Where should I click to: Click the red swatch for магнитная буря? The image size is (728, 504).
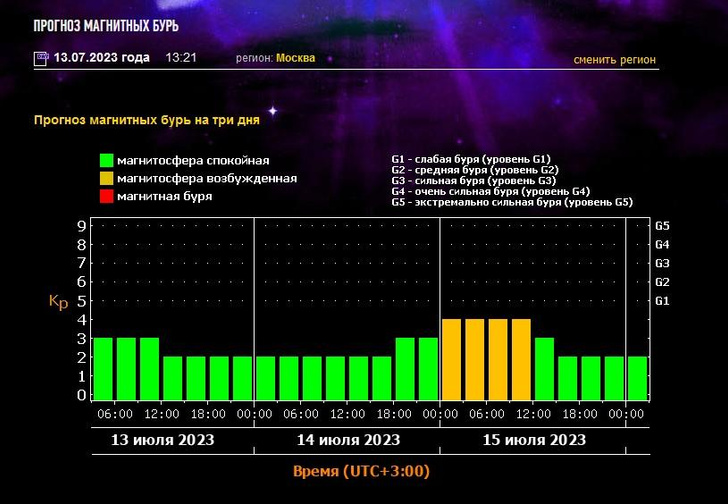pyautogui.click(x=106, y=196)
